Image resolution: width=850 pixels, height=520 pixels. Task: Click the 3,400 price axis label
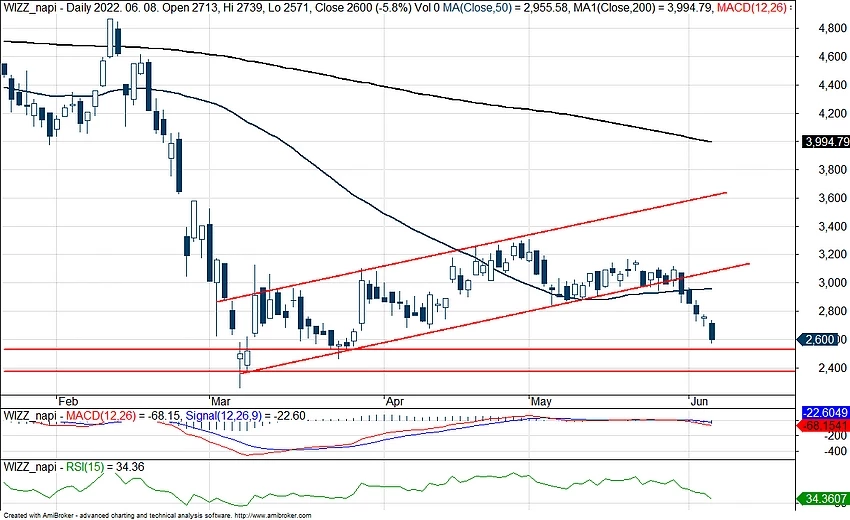coord(832,226)
